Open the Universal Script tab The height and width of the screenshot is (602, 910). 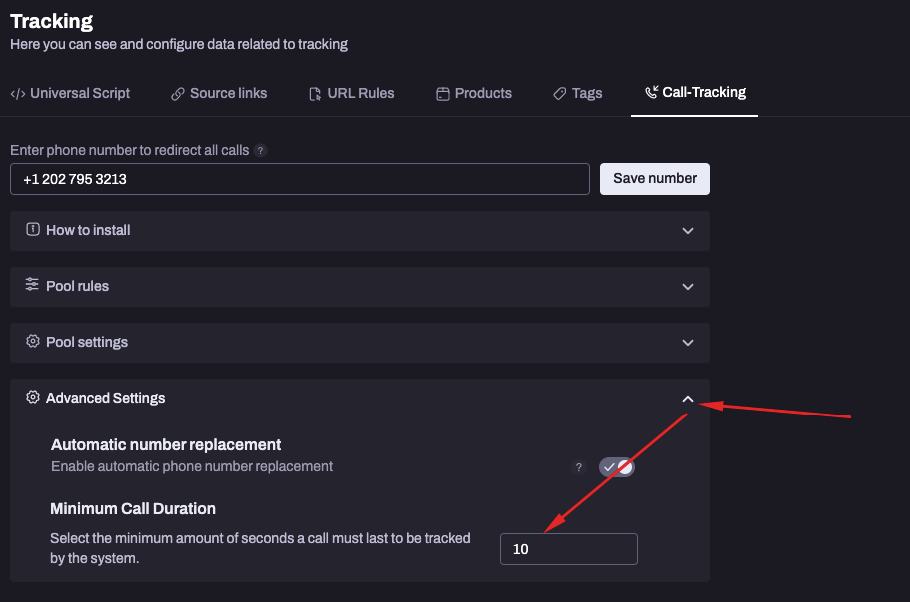tap(70, 93)
